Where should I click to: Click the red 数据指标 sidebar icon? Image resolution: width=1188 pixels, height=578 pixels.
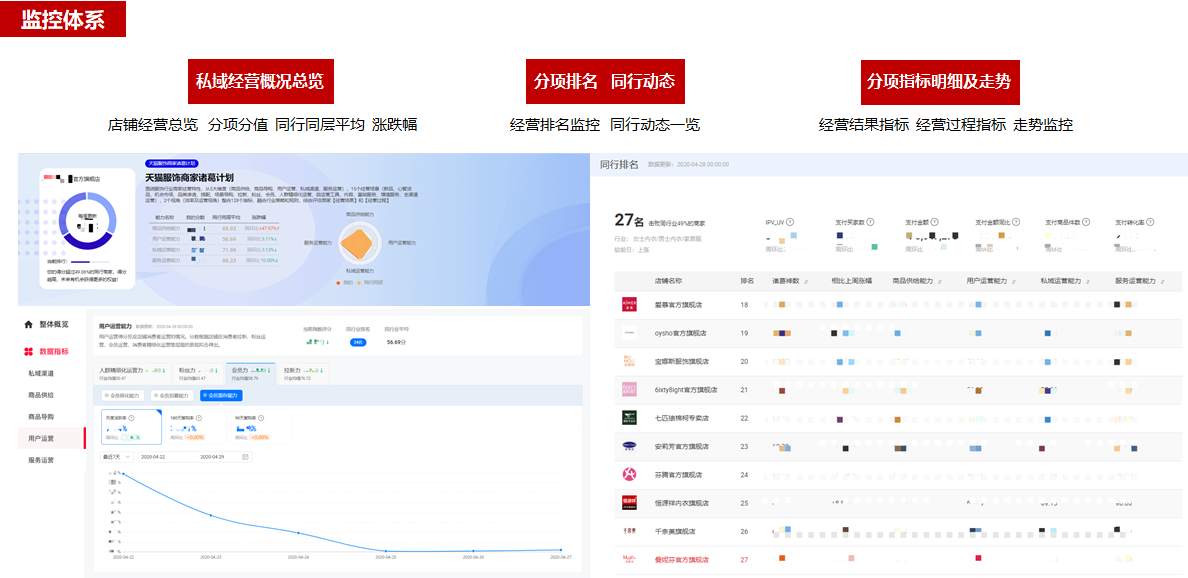click(x=29, y=351)
